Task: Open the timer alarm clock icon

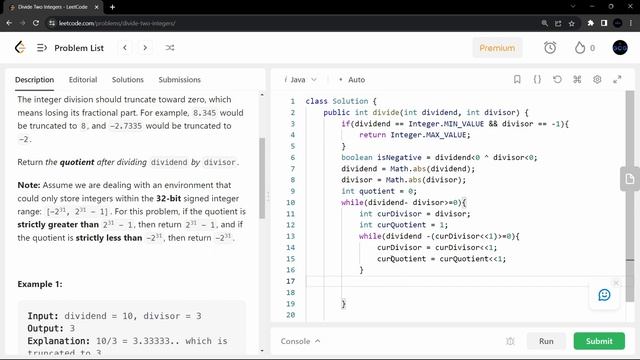Action: (x=550, y=48)
